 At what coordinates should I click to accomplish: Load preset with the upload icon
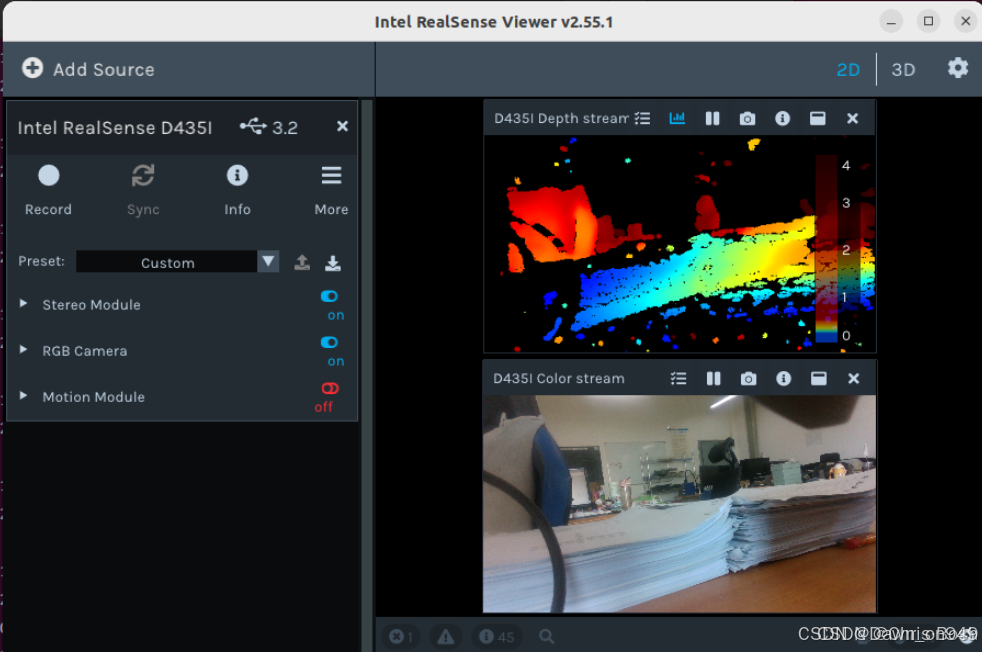[x=302, y=262]
